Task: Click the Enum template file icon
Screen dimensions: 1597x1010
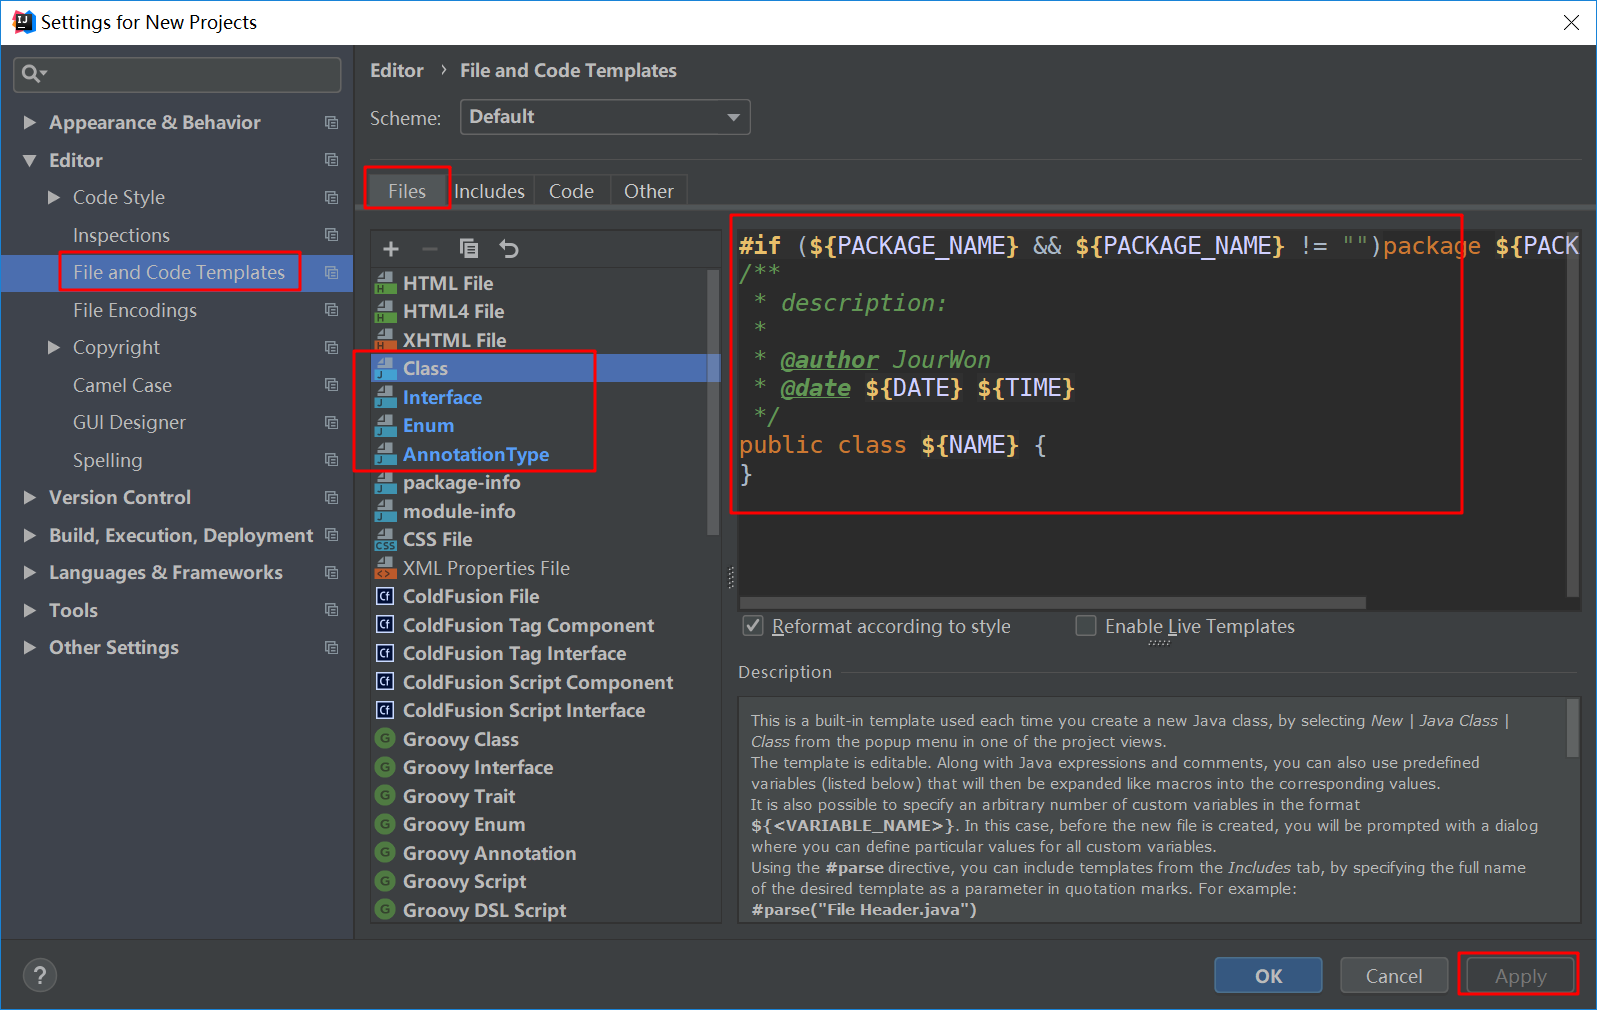Action: (385, 426)
